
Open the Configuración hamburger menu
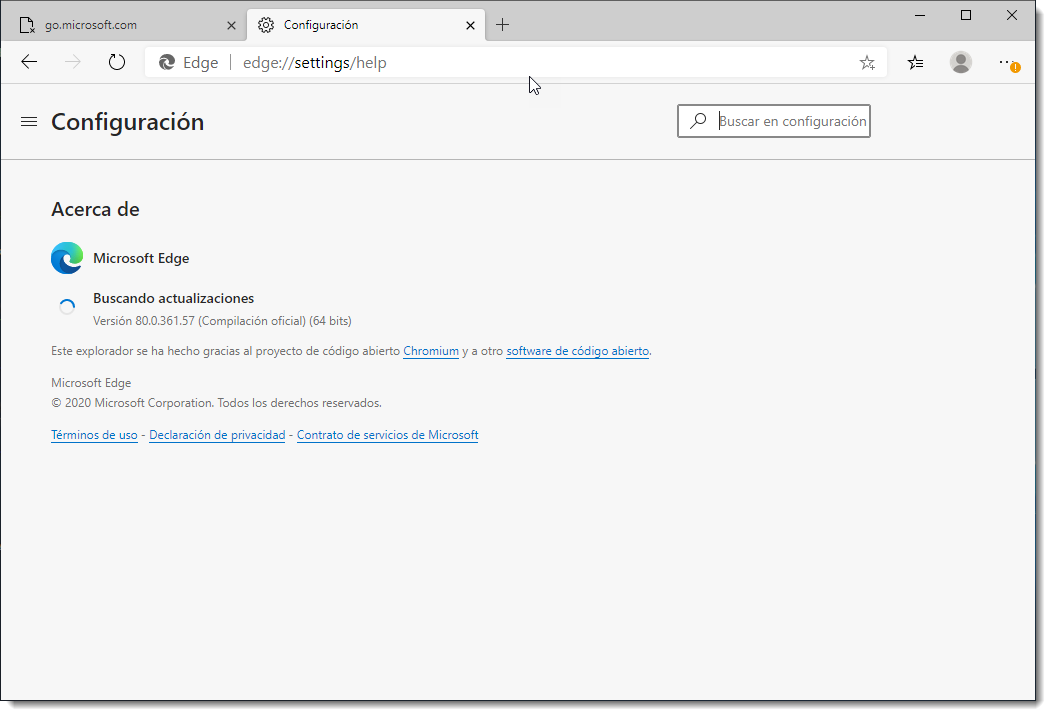[29, 121]
